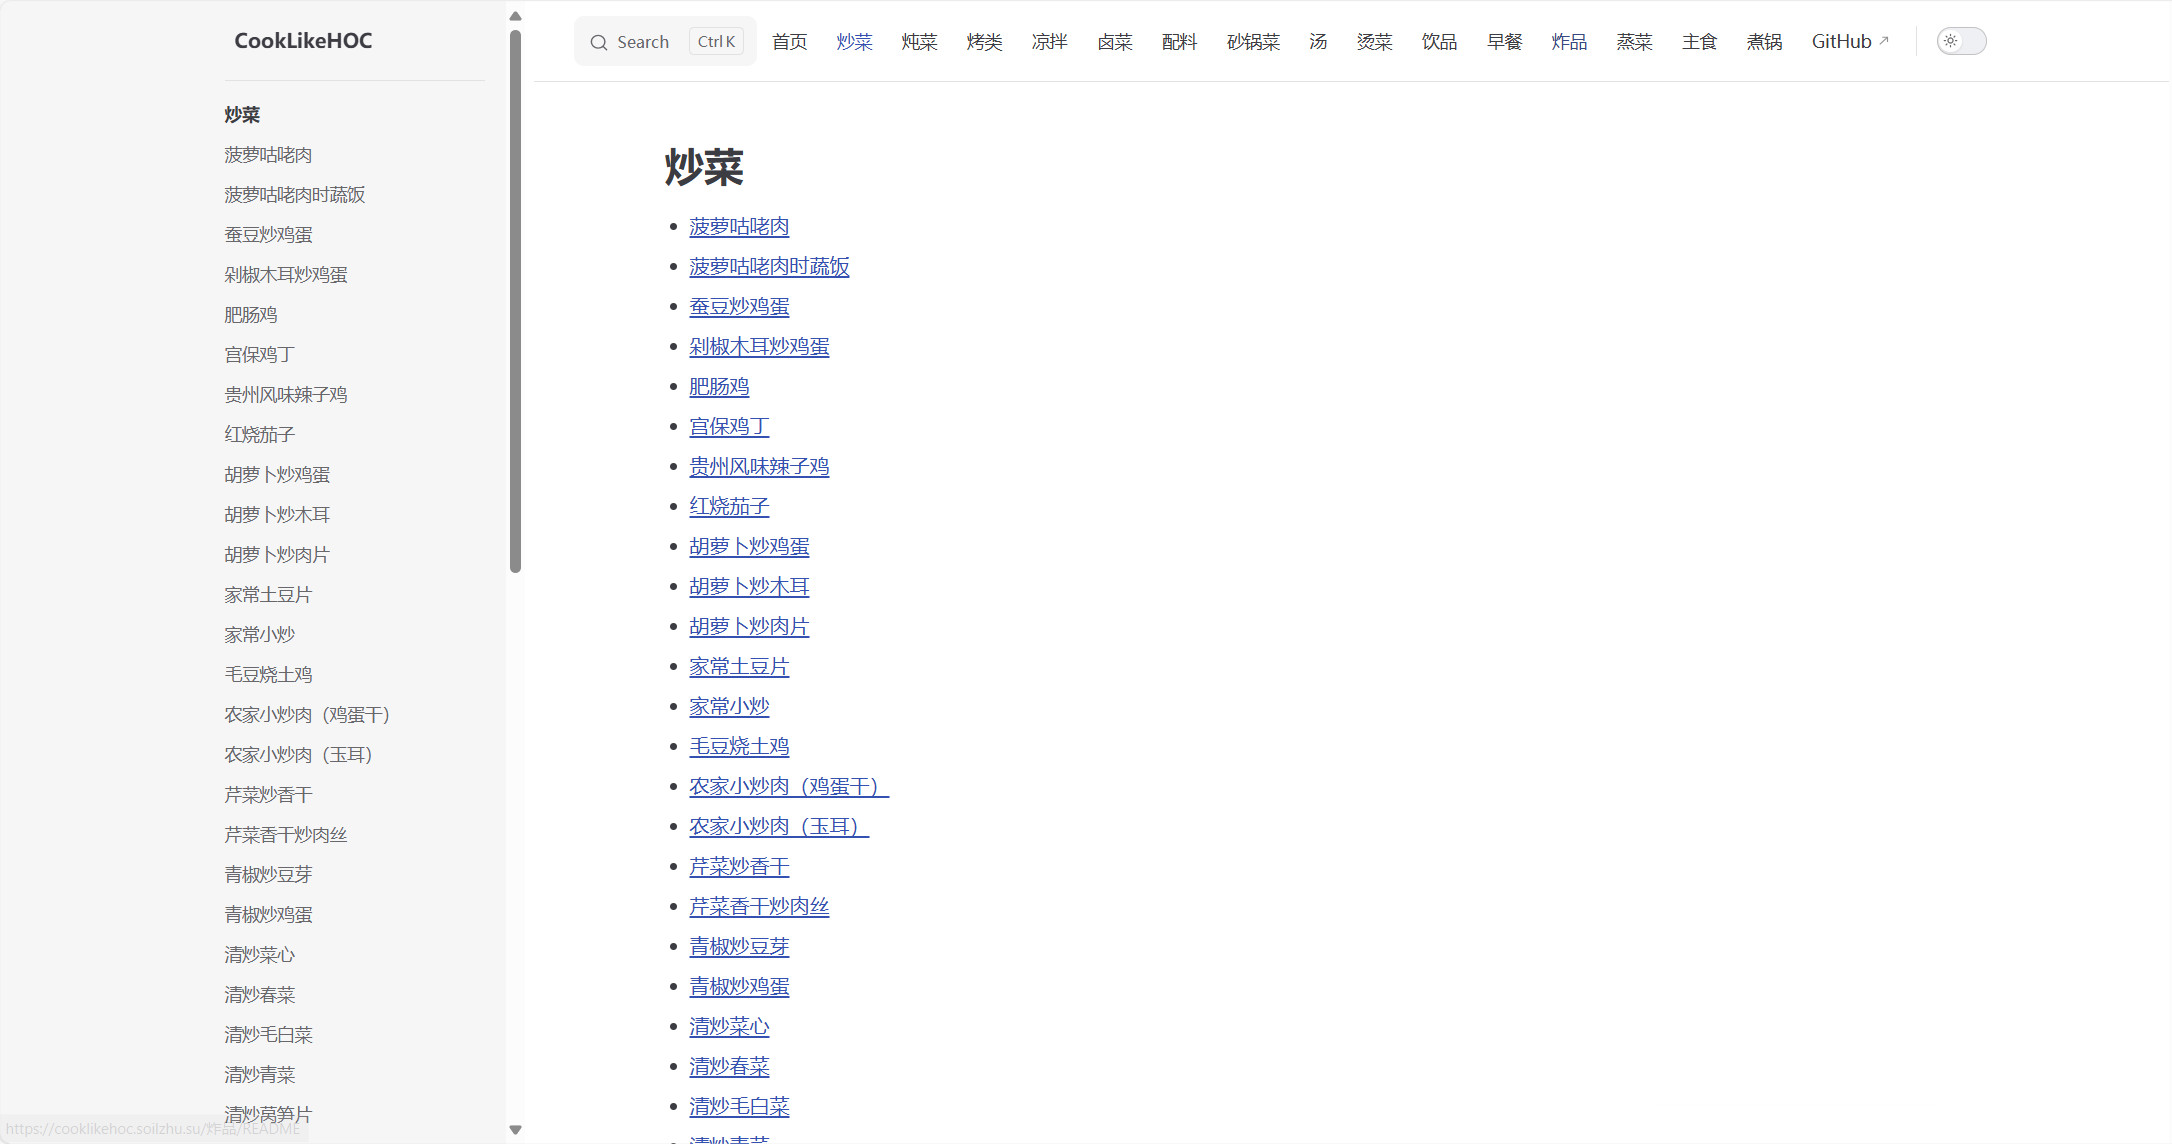Image resolution: width=2172 pixels, height=1144 pixels.
Task: Click the CookLikeHOC site title
Action: (303, 41)
